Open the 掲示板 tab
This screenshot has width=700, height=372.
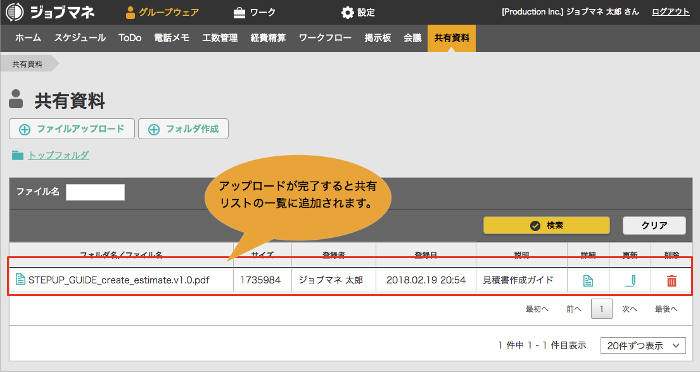(x=378, y=38)
